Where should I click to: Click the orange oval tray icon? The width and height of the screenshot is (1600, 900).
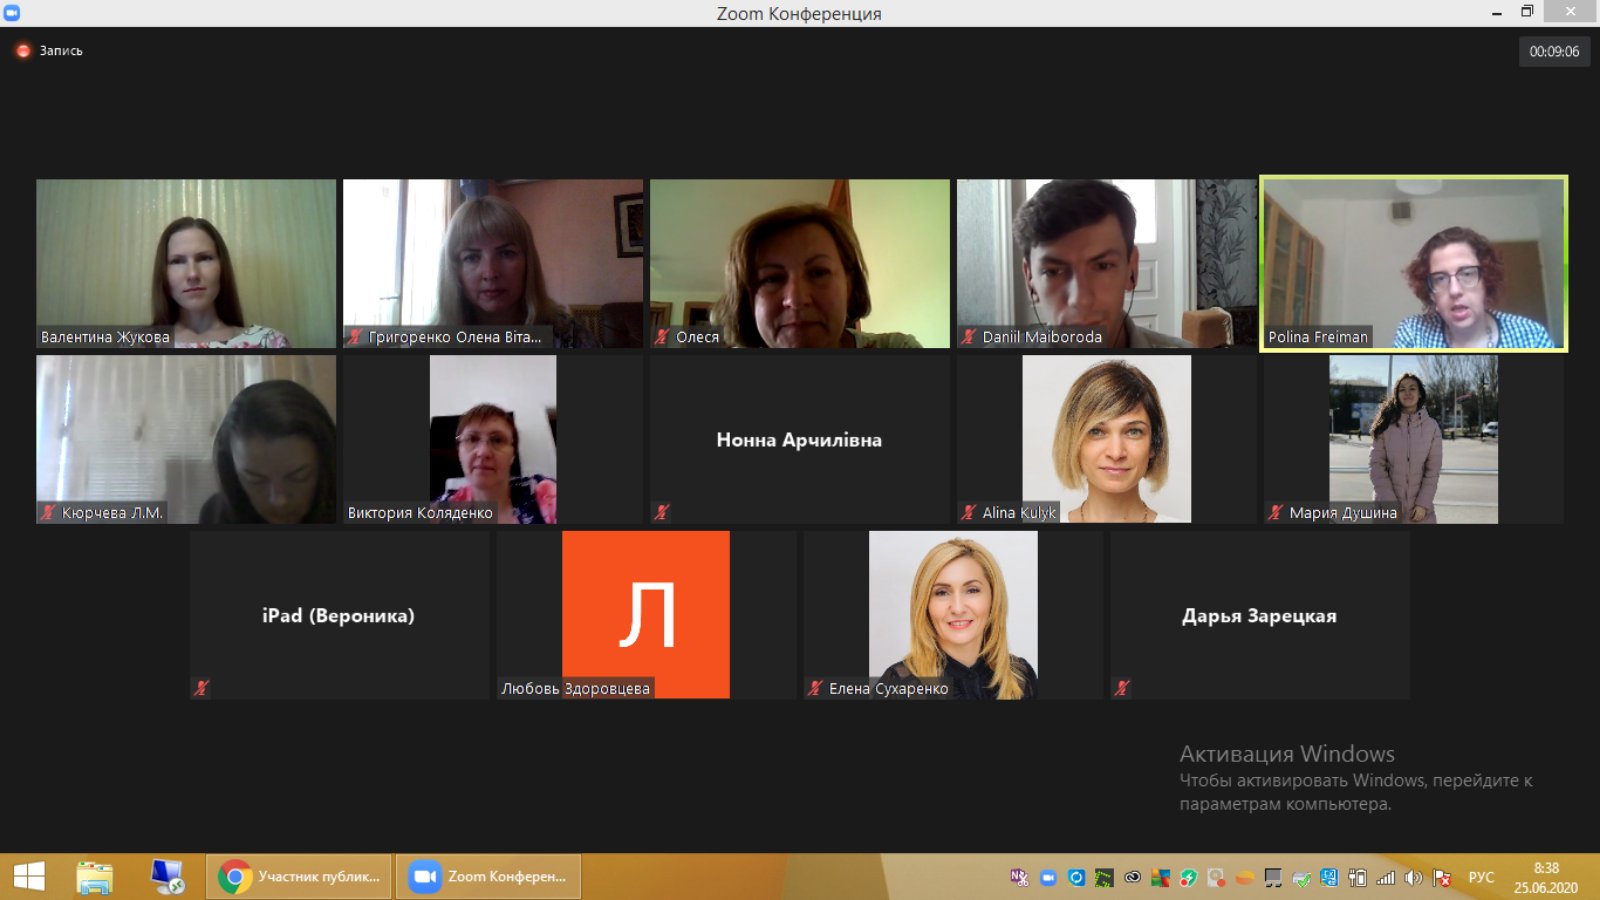1245,877
